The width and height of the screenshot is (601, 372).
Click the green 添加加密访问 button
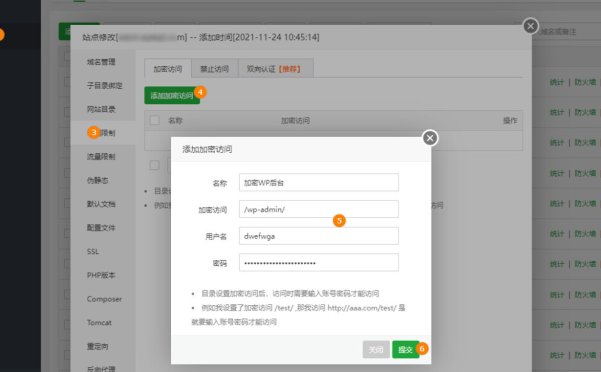click(x=172, y=95)
